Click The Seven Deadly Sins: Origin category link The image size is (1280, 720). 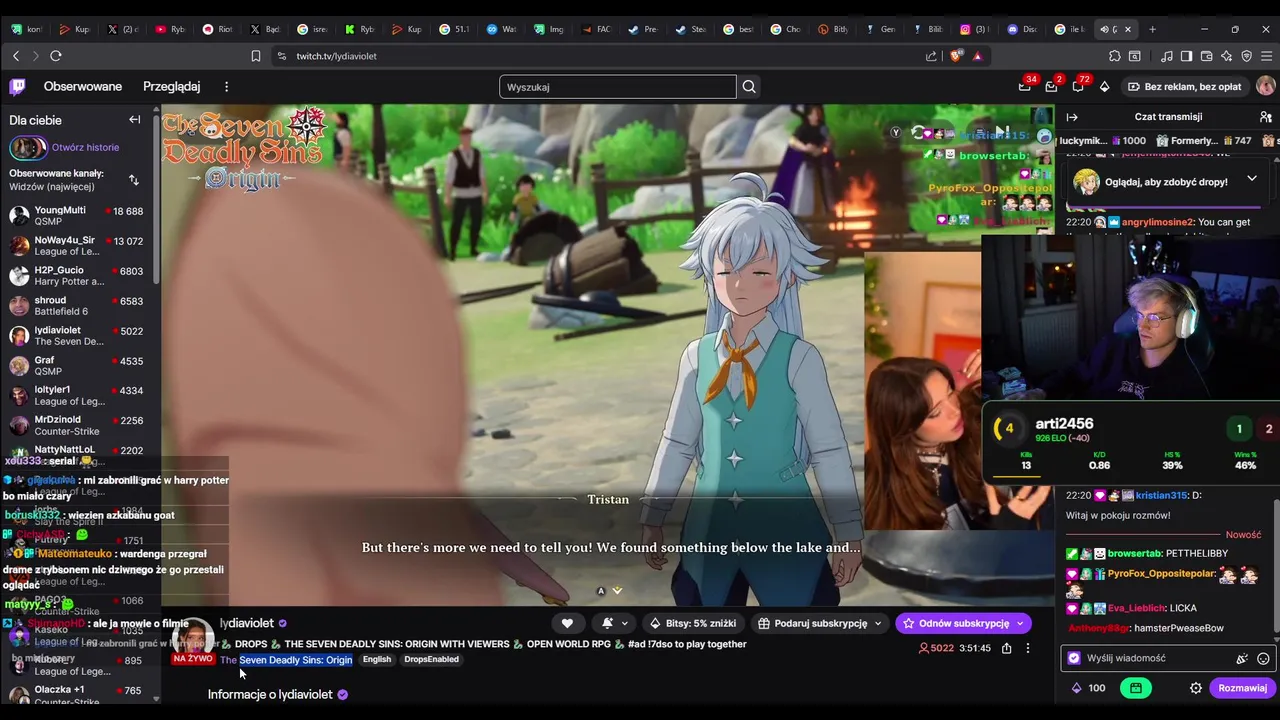pyautogui.click(x=286, y=660)
